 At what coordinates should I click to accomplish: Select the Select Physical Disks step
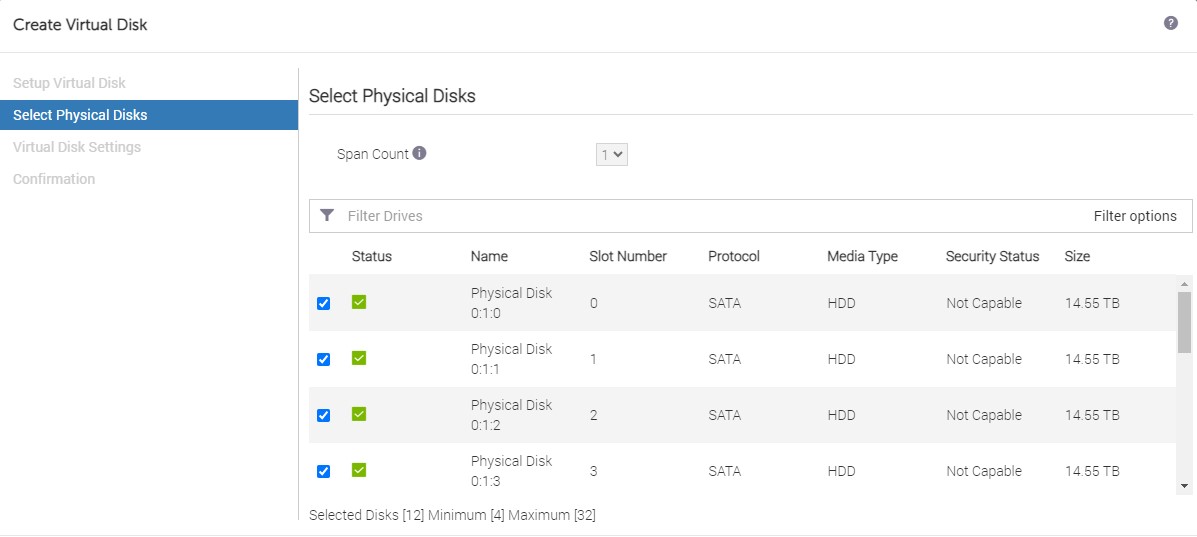point(80,115)
